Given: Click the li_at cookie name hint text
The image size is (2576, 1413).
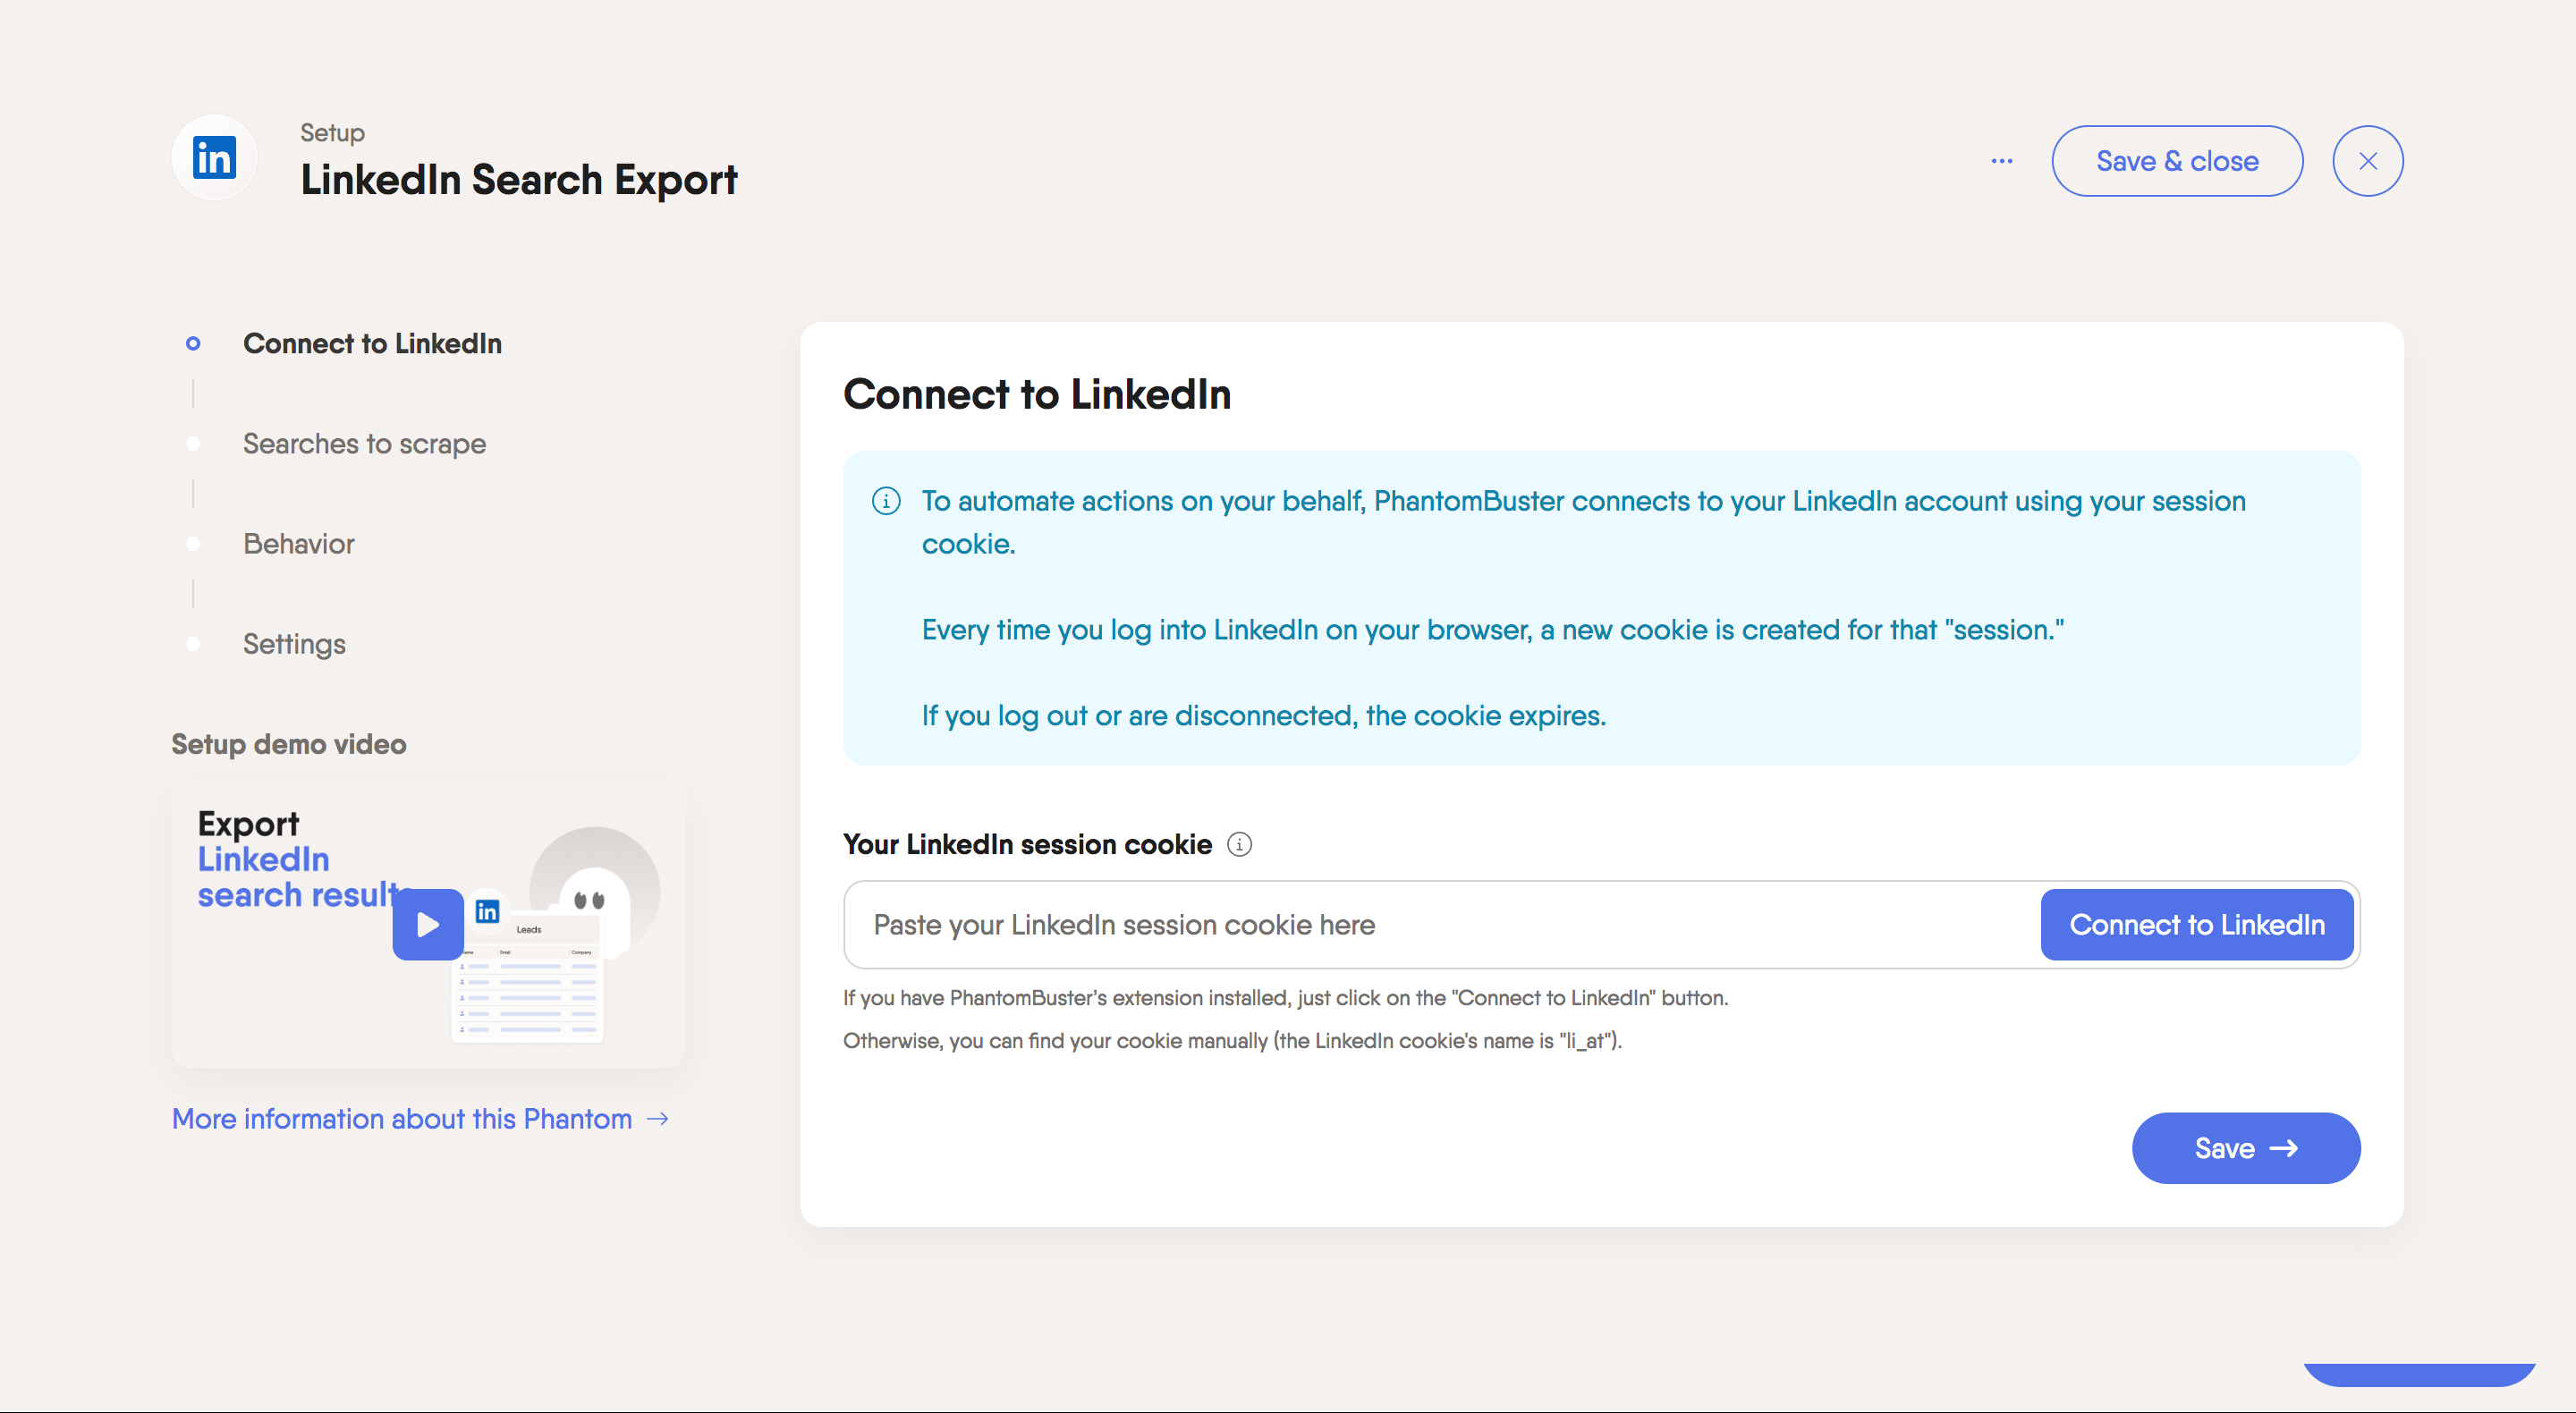Looking at the screenshot, I should [1232, 1040].
